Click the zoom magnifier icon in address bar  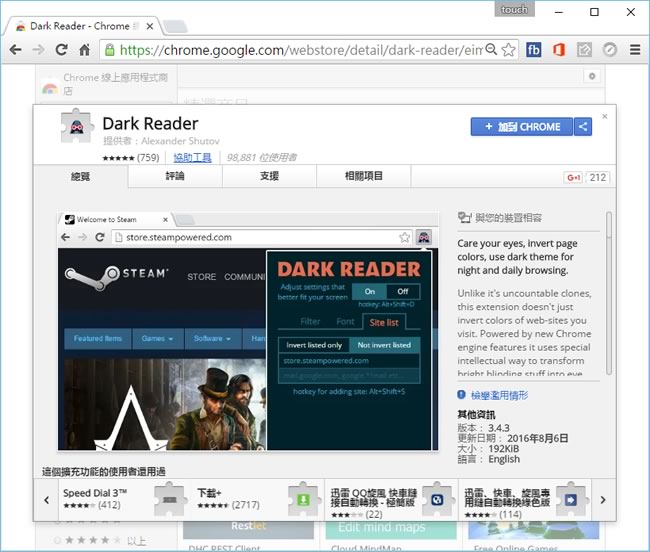coord(491,49)
